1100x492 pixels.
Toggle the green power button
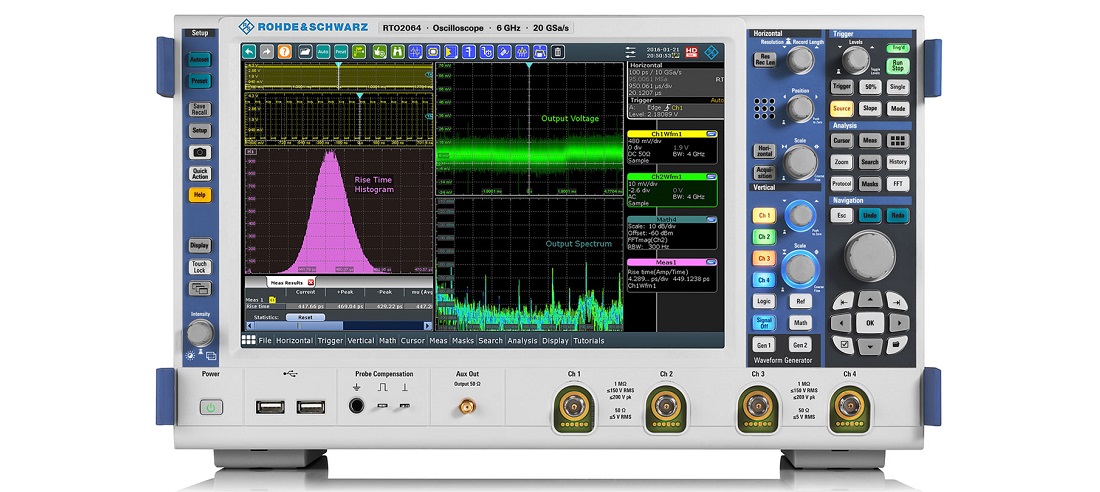pyautogui.click(x=211, y=407)
